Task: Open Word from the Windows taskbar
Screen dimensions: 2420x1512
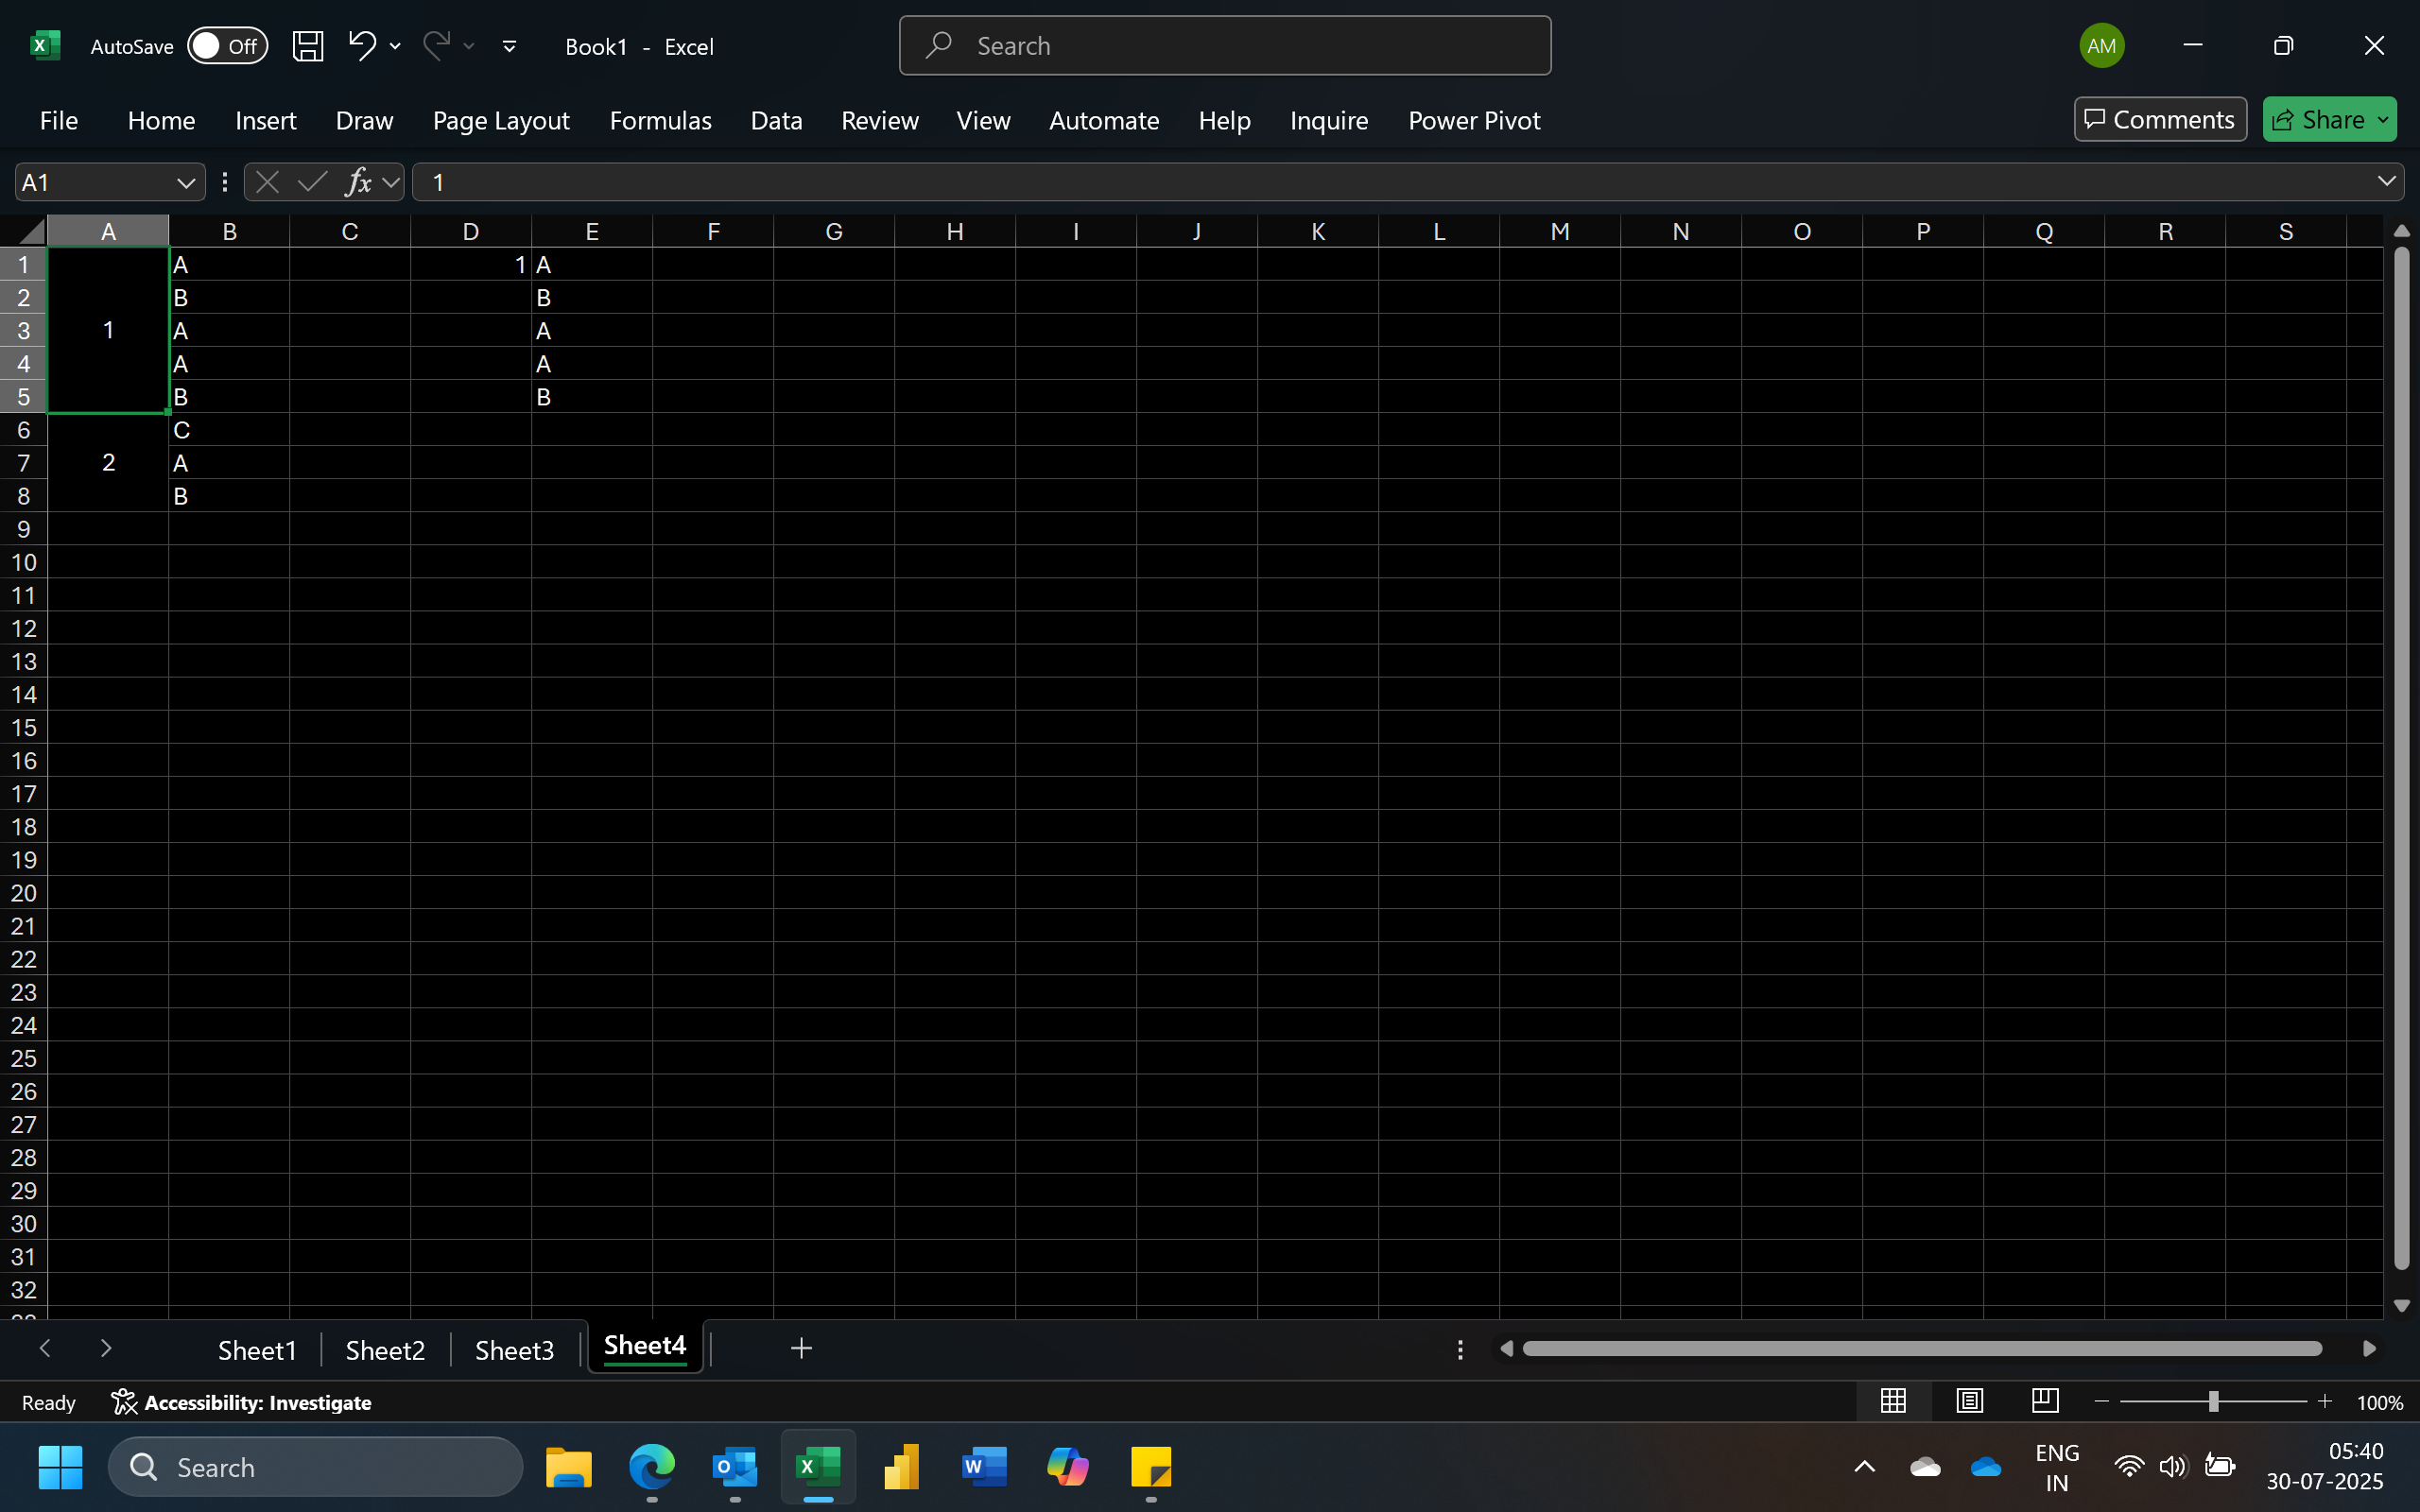Action: (983, 1467)
